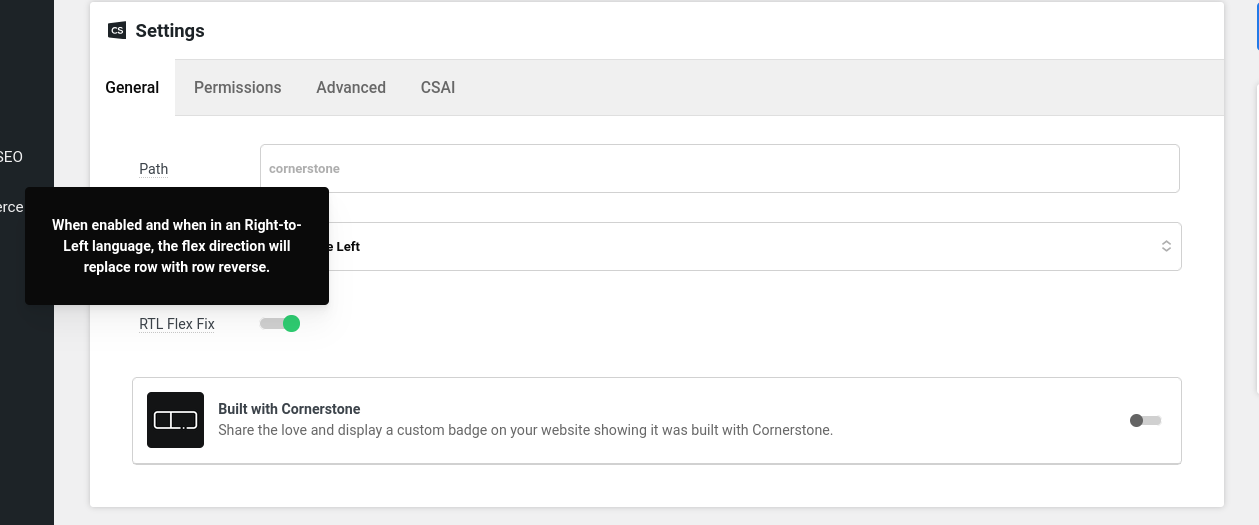1259x525 pixels.
Task: Click the RTL Flex Fix label
Action: pyautogui.click(x=177, y=324)
